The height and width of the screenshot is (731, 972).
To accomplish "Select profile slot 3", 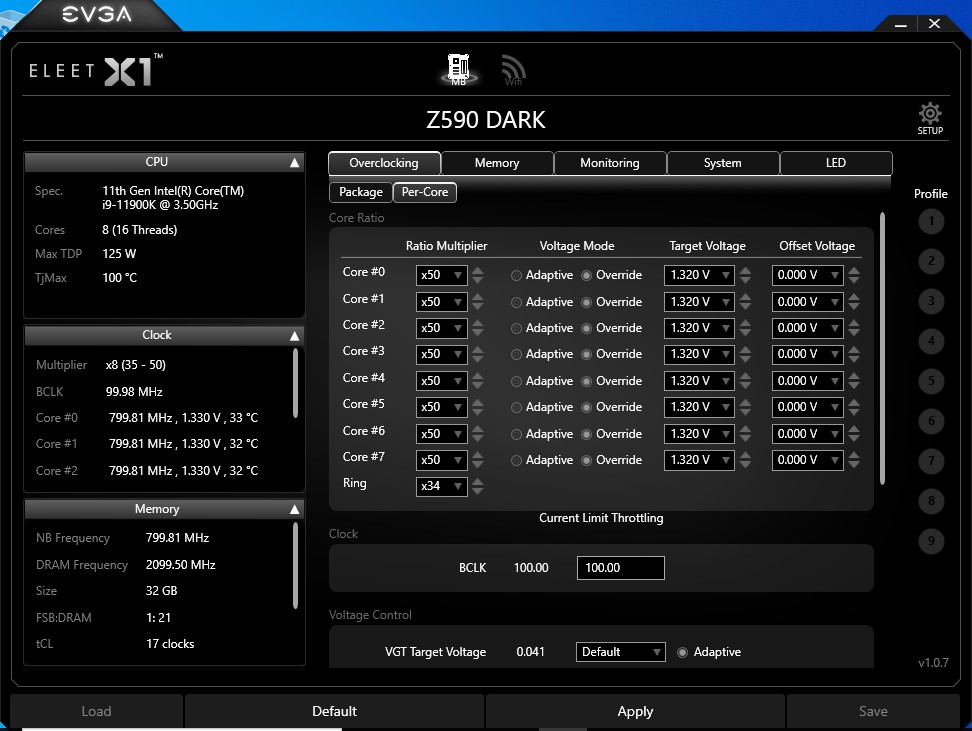I will point(930,301).
